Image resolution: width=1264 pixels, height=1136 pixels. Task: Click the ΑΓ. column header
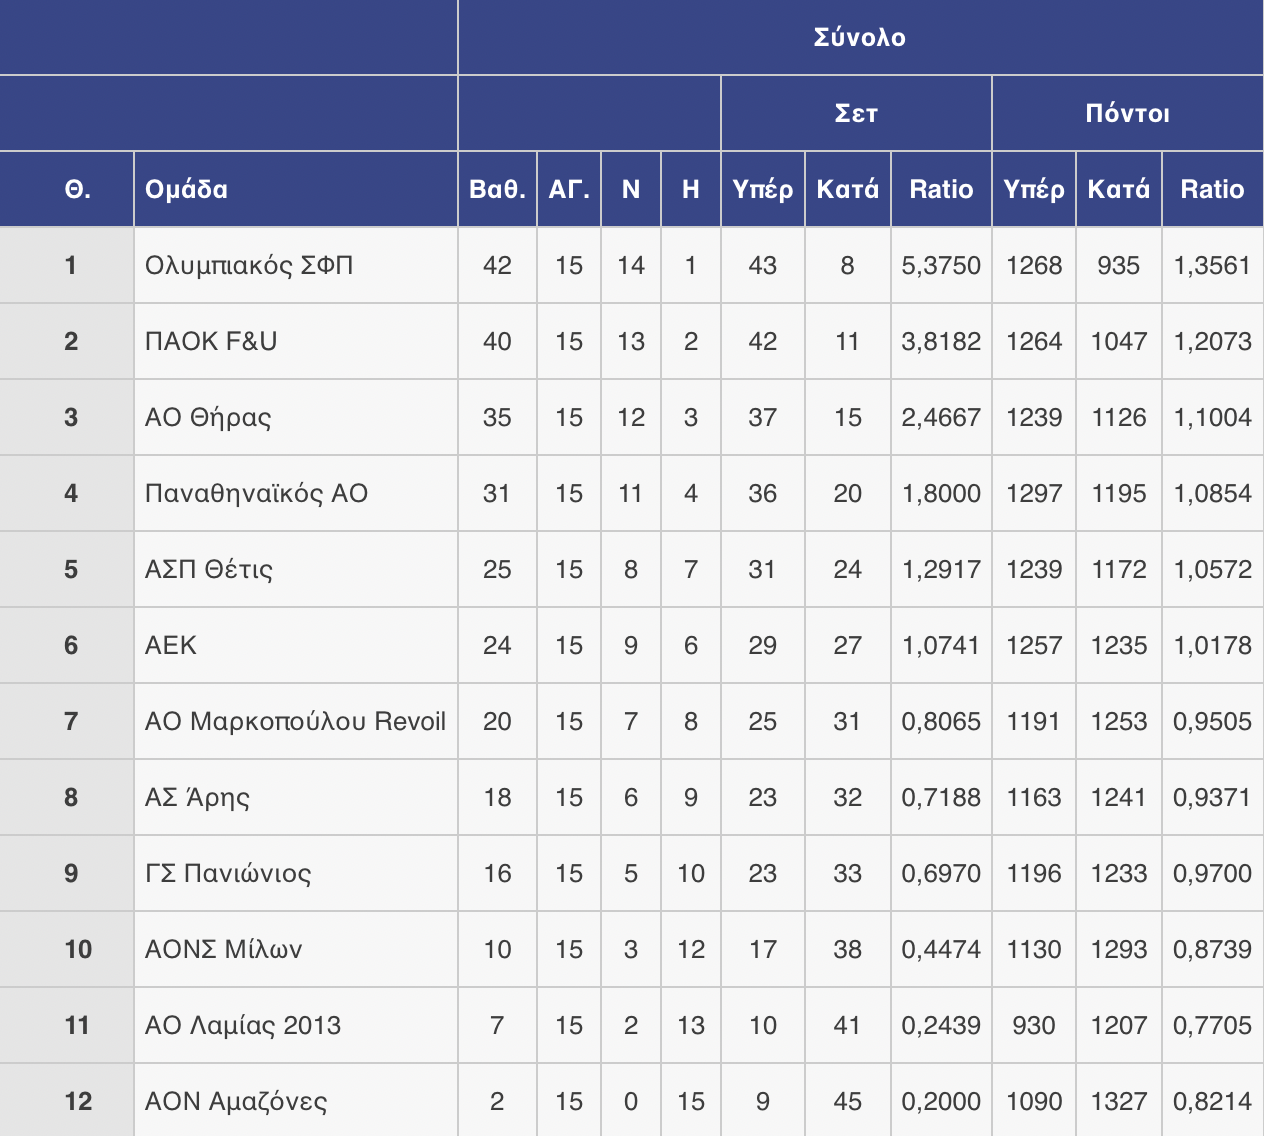[x=569, y=189]
